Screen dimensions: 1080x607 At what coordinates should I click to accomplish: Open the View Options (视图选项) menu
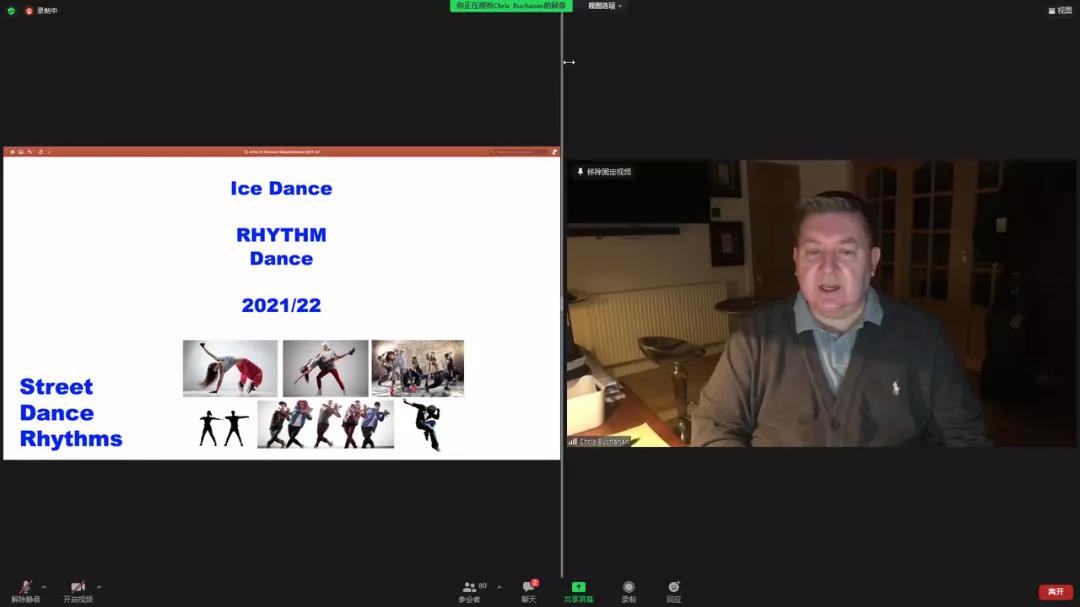pyautogui.click(x=604, y=6)
